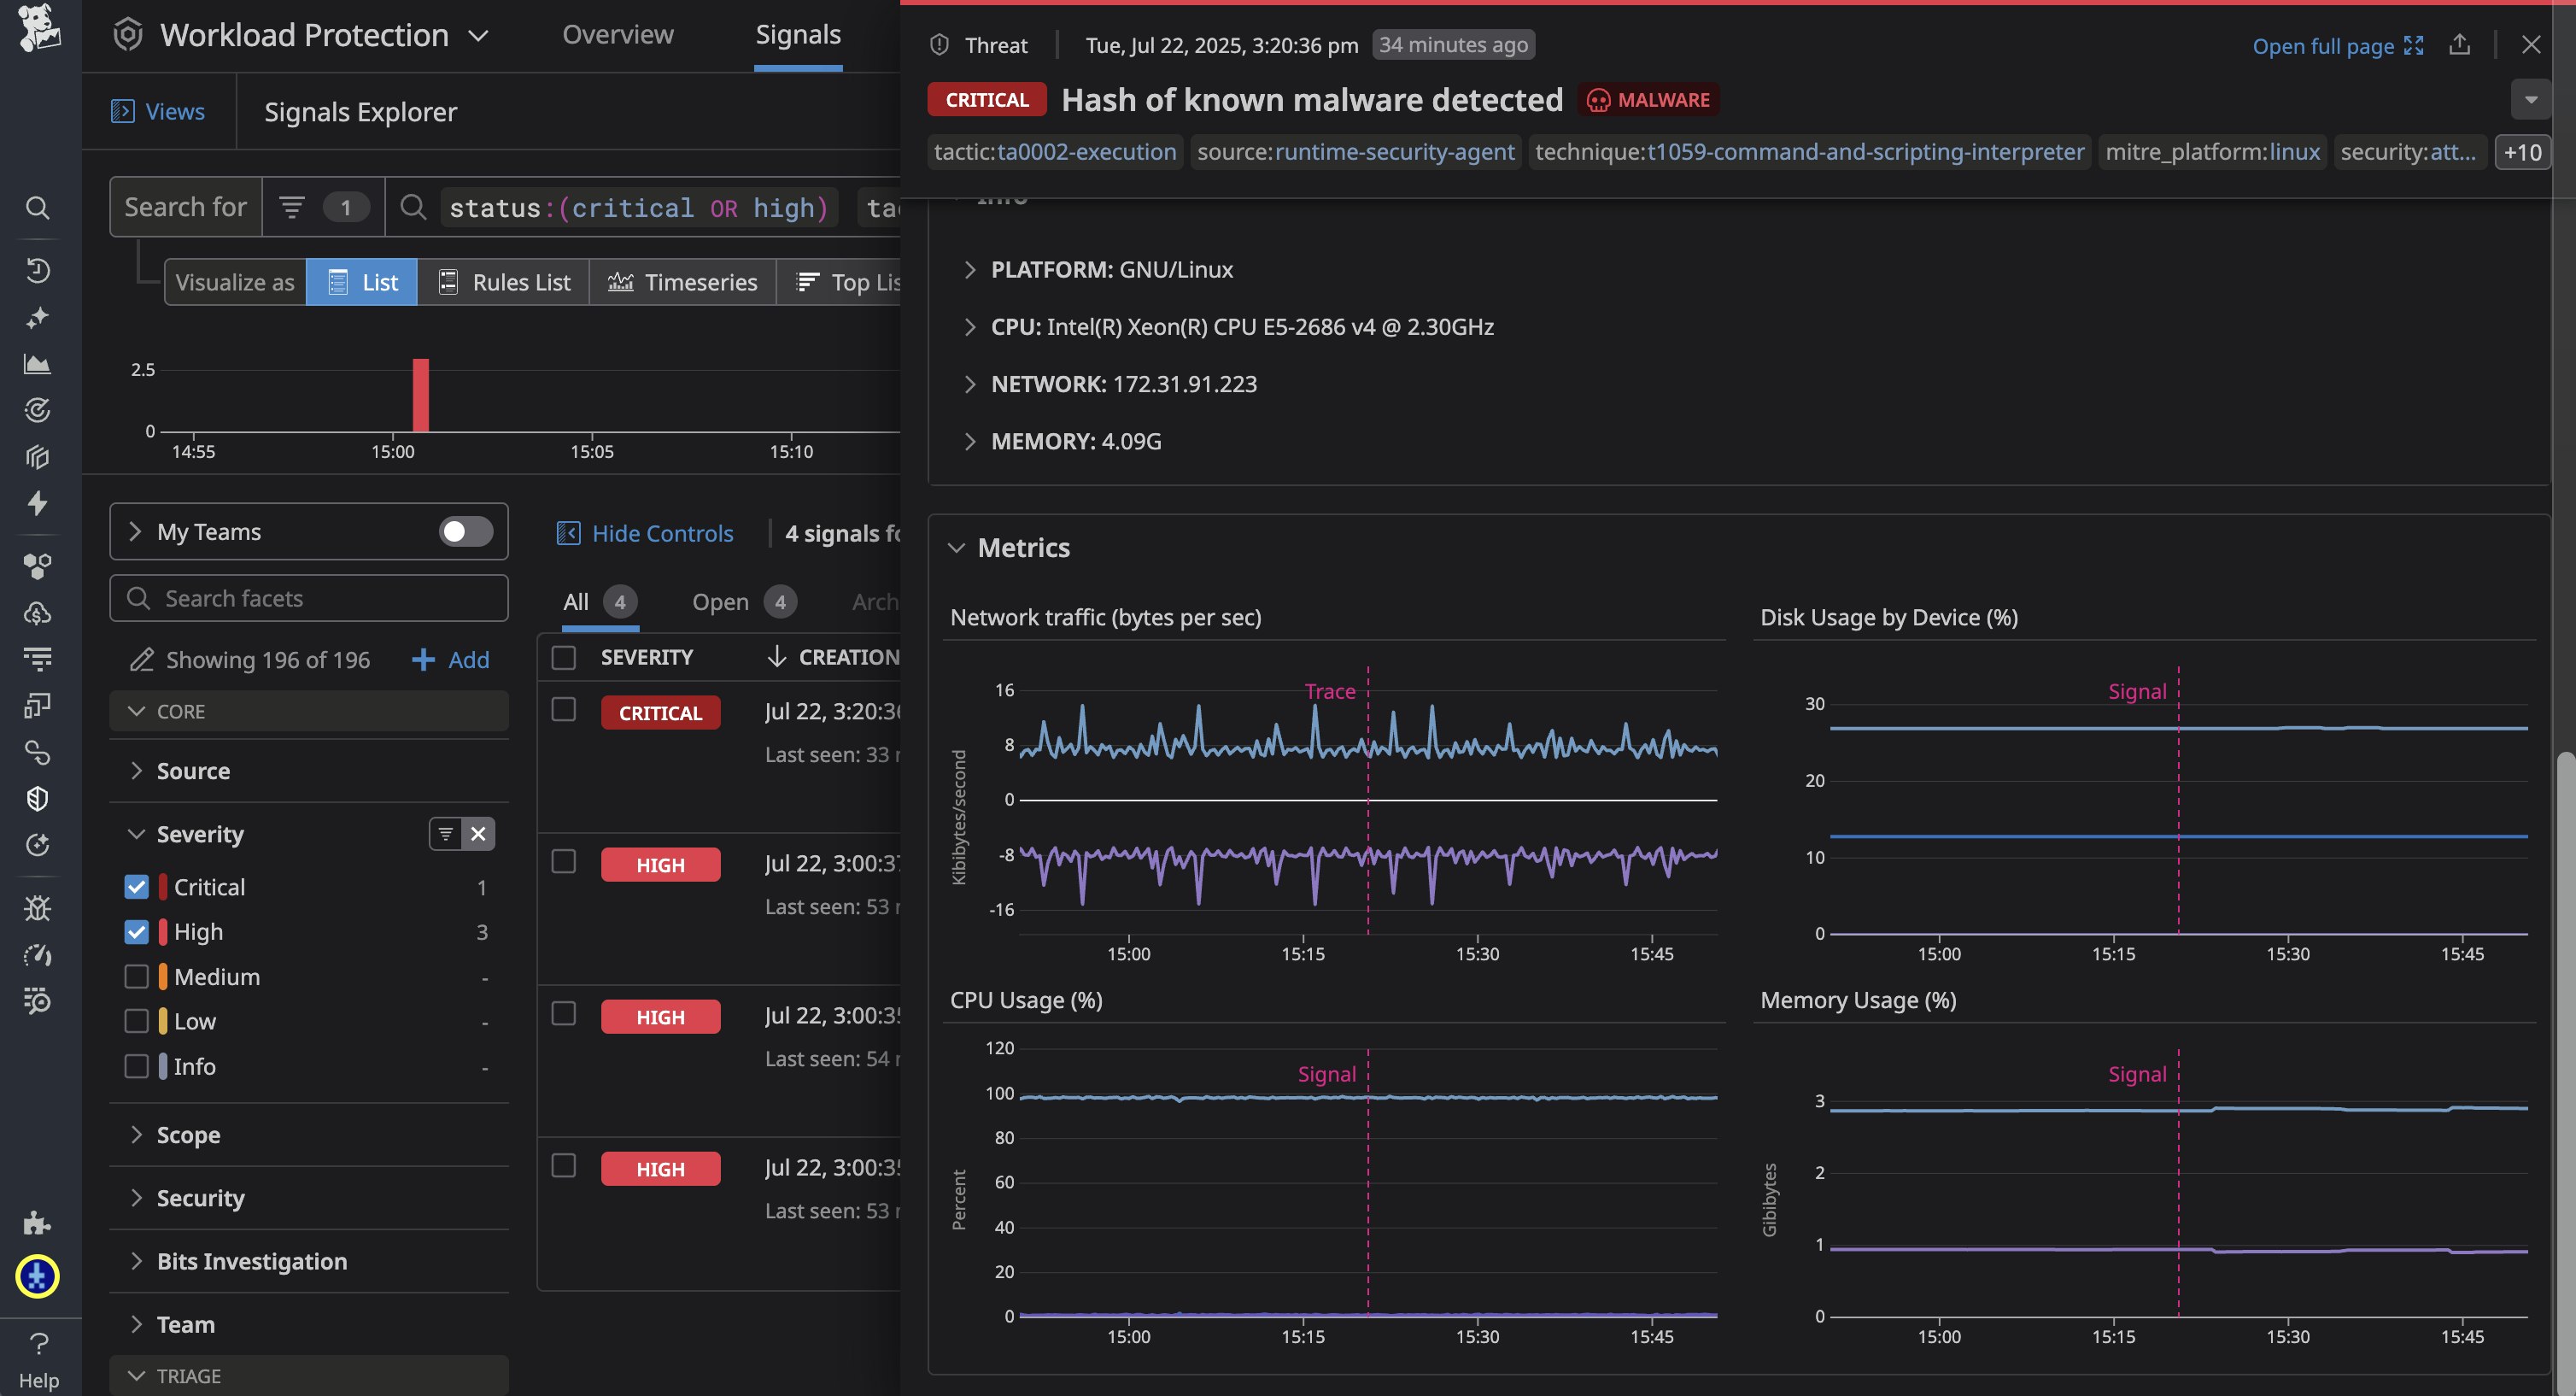Viewport: 2576px width, 1396px height.
Task: Open the puzzle piece integrations icon
Action: [37, 1222]
